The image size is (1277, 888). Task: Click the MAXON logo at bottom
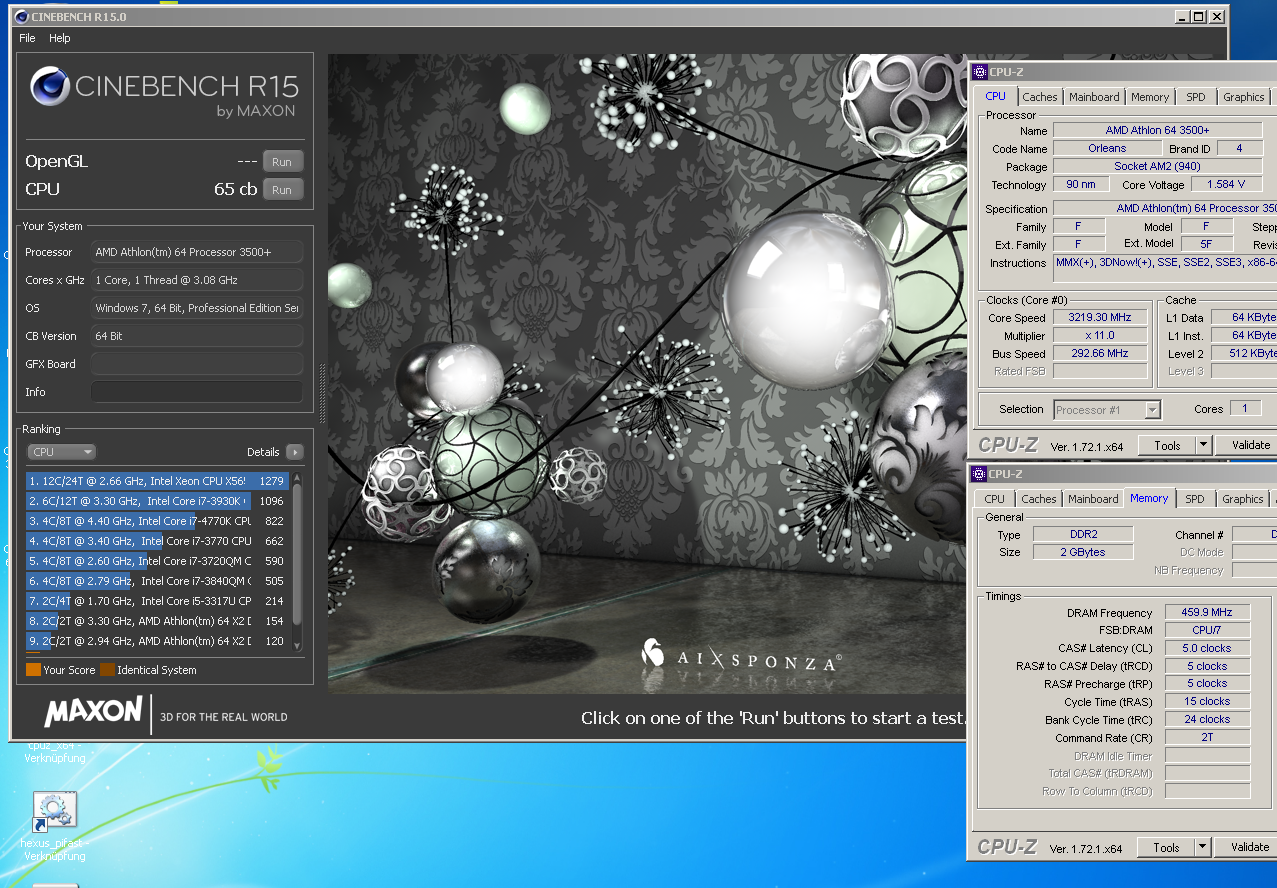point(93,712)
